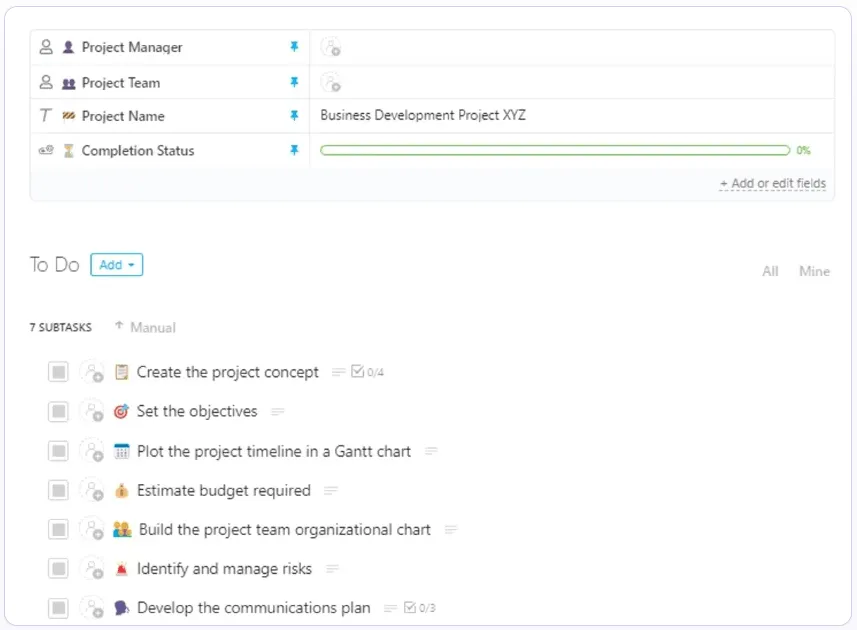Assign a user in Project Manager field
Image resolution: width=857 pixels, height=630 pixels.
pos(331,47)
